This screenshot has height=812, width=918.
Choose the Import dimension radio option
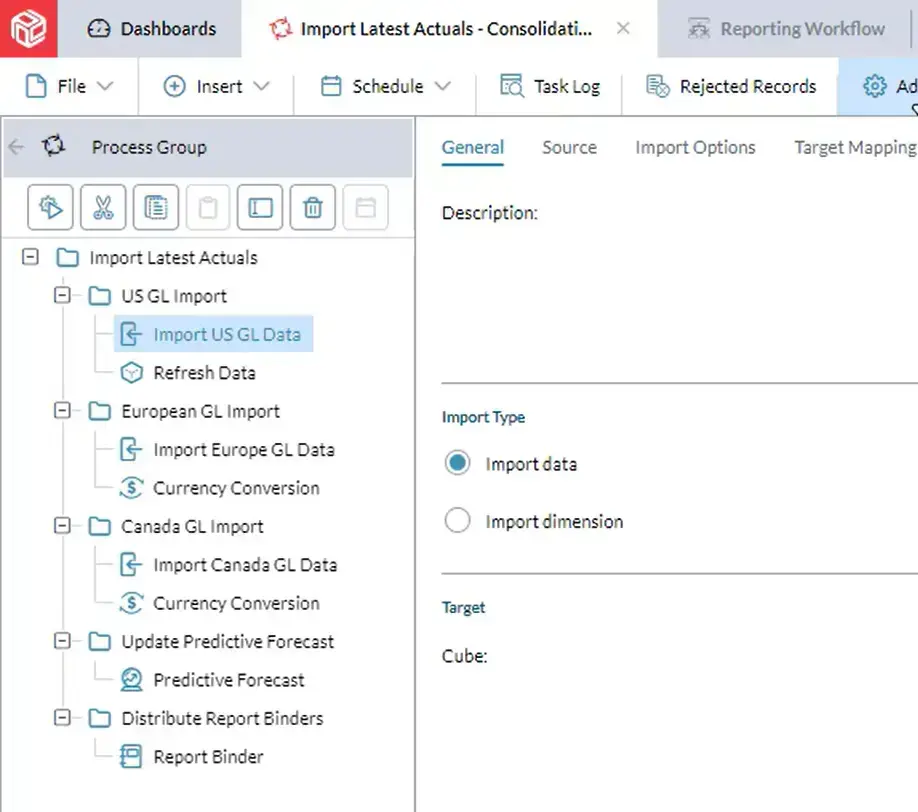(457, 521)
